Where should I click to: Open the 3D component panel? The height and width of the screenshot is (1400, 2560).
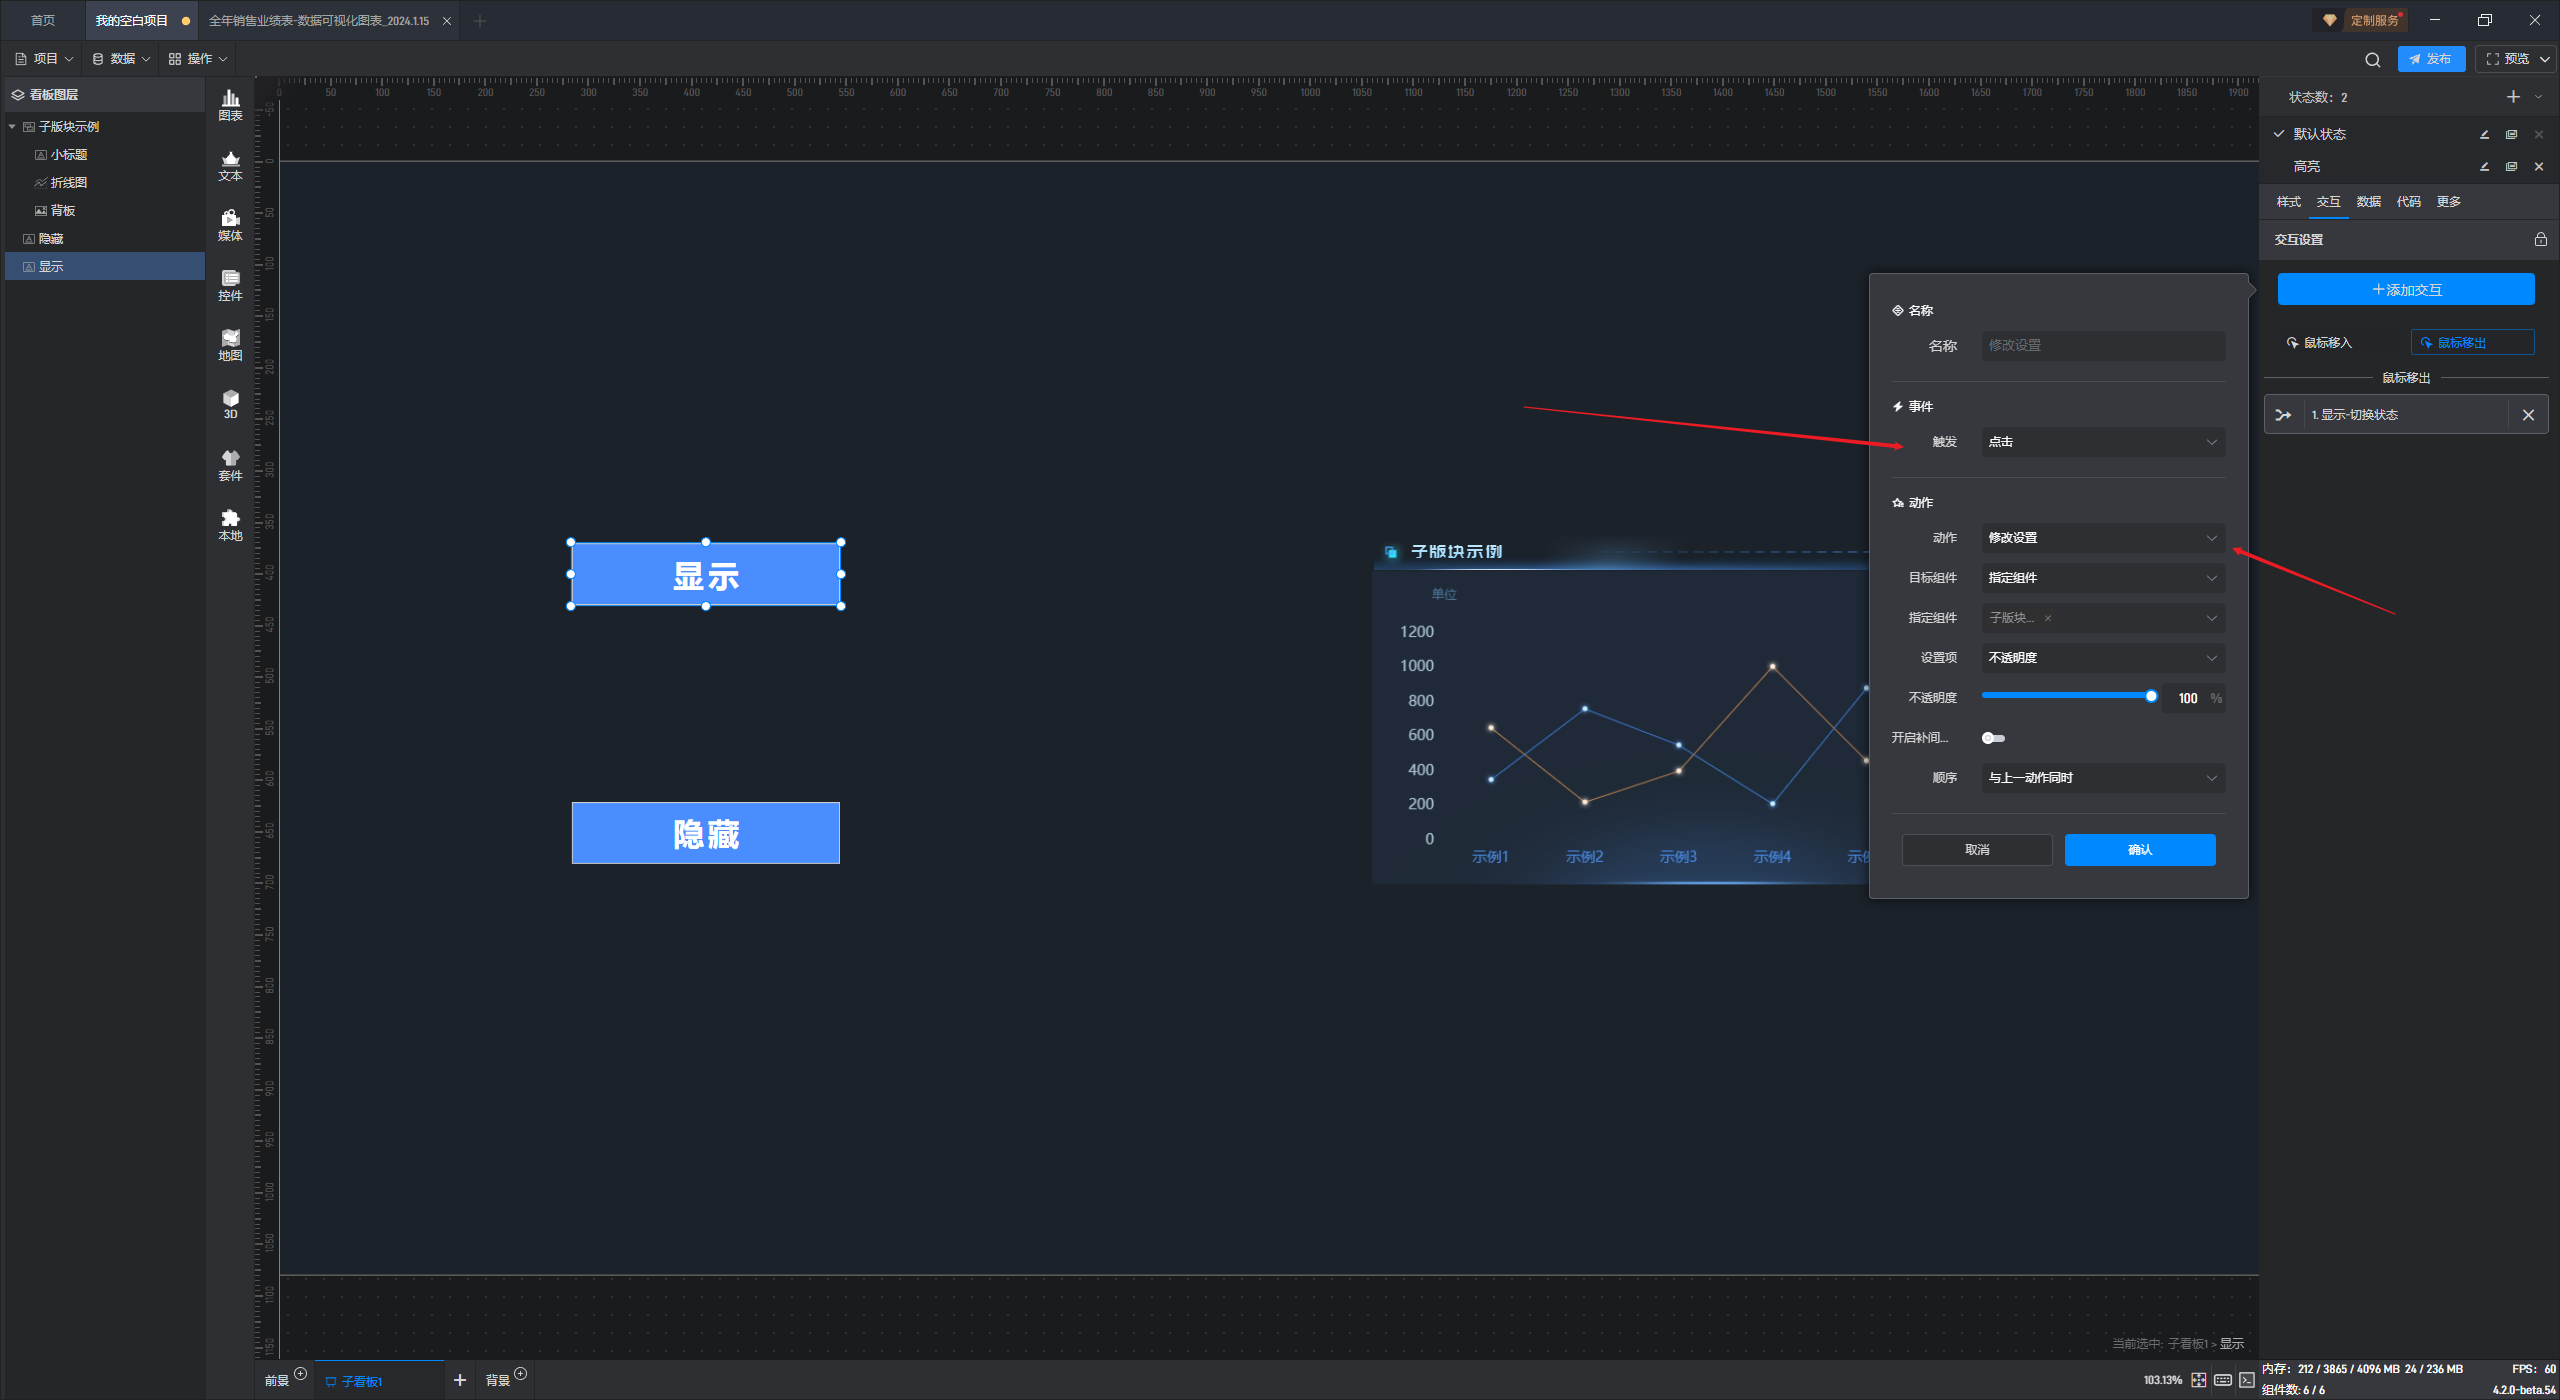point(230,404)
